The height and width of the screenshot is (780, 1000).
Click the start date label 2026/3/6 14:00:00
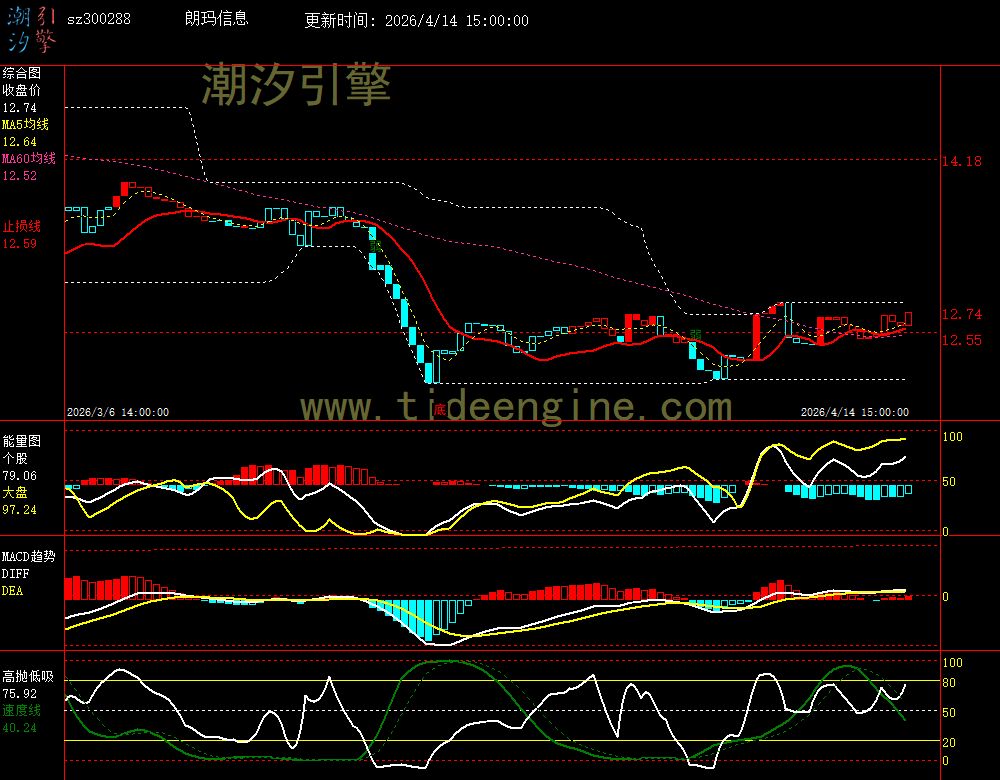[x=118, y=411]
